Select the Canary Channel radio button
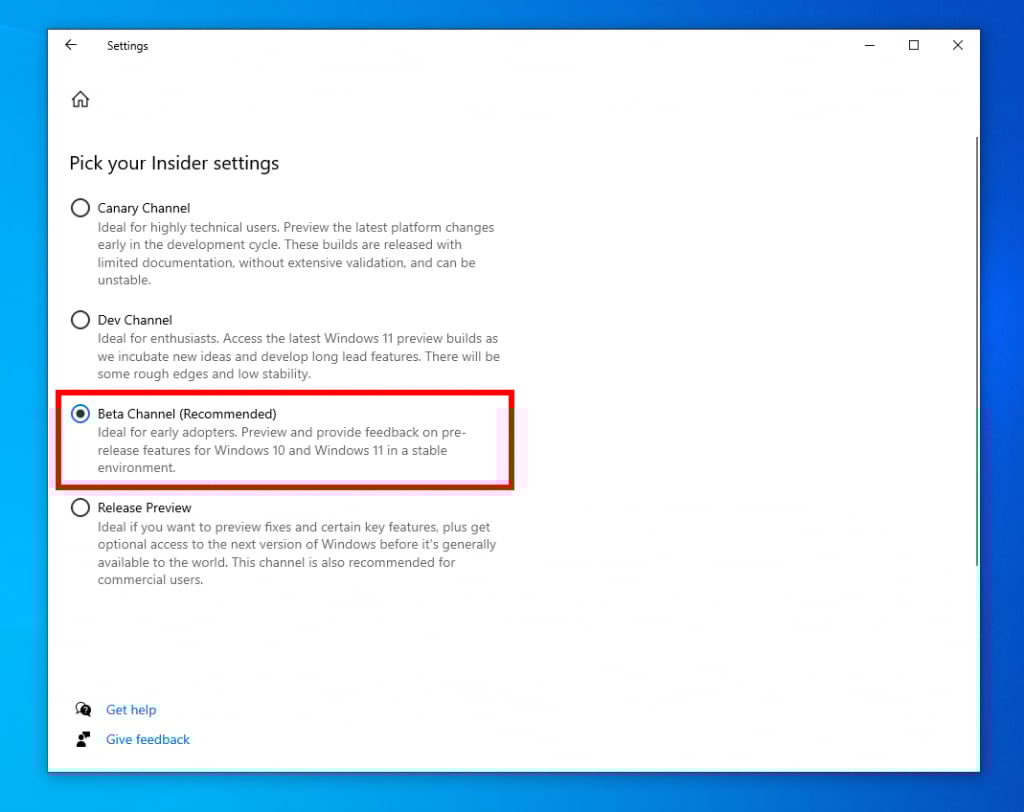The height and width of the screenshot is (812, 1024). (x=80, y=208)
